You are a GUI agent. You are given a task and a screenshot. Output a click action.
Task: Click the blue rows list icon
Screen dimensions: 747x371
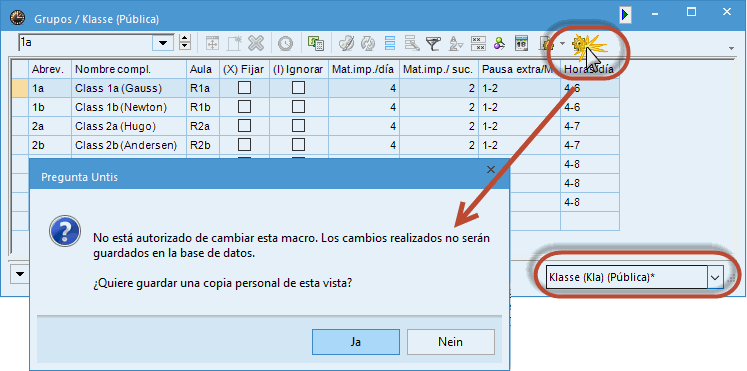[x=390, y=44]
